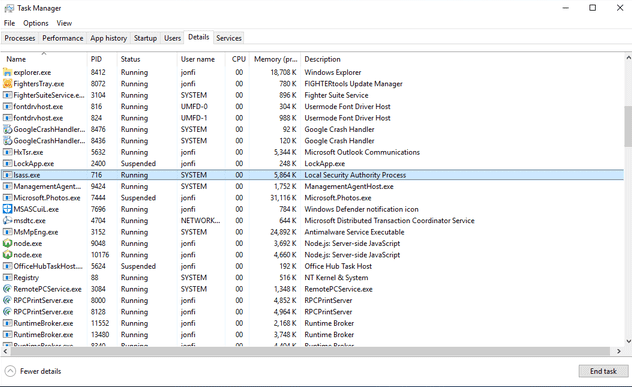Sort by the CPU column header
The width and height of the screenshot is (632, 387).
click(x=237, y=59)
